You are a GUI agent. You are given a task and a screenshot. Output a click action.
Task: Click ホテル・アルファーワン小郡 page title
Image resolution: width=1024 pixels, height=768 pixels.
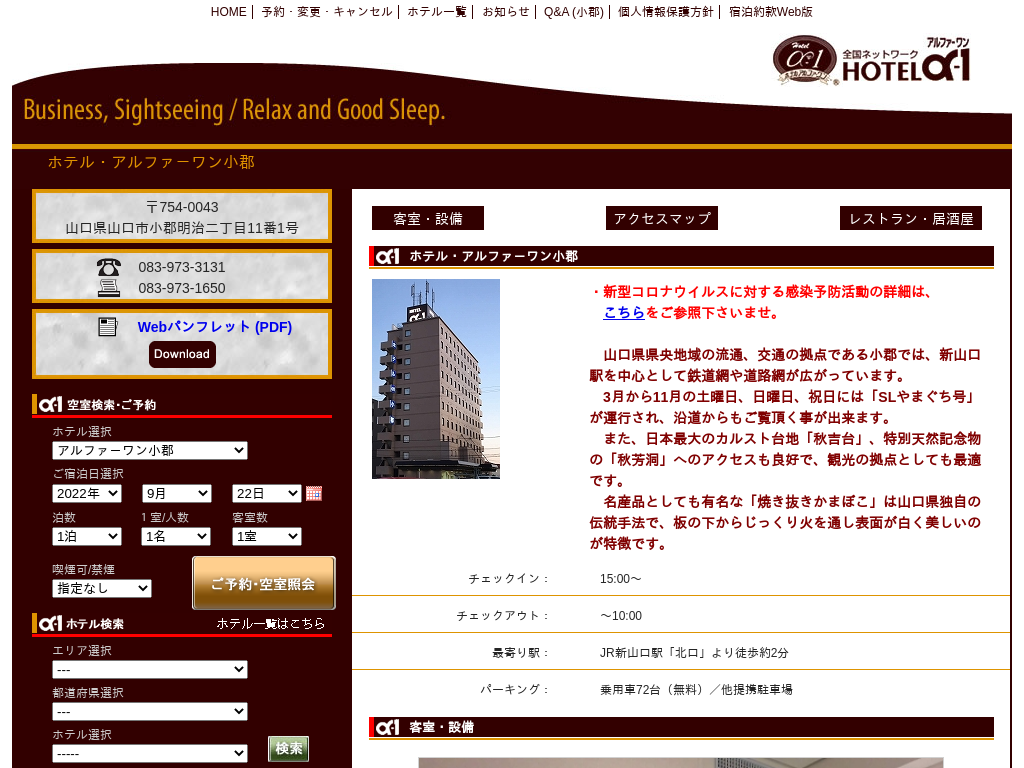coord(151,162)
